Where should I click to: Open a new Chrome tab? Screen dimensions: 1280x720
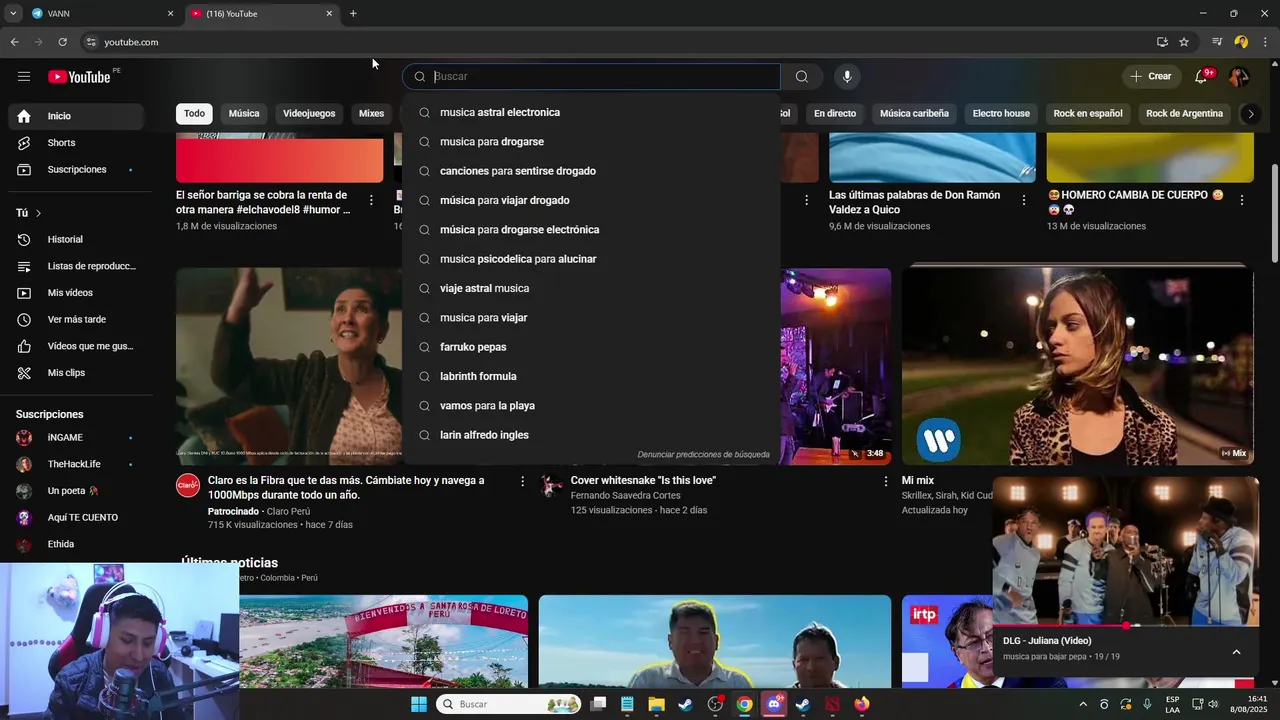click(353, 14)
